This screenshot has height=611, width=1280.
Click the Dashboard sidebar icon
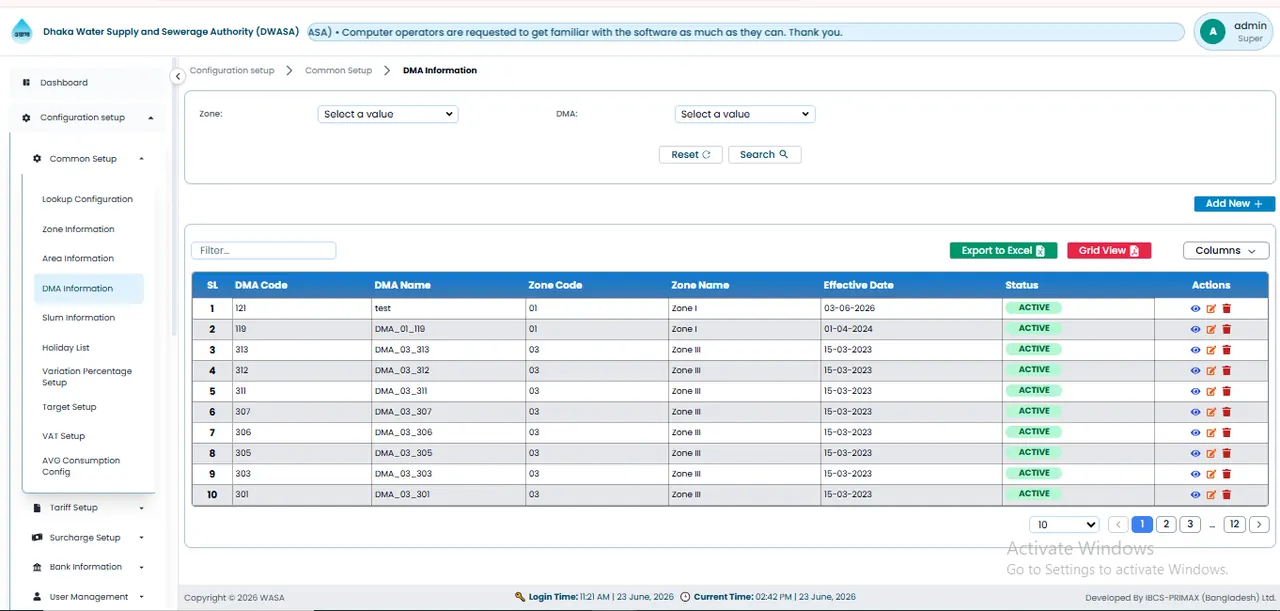[27, 83]
